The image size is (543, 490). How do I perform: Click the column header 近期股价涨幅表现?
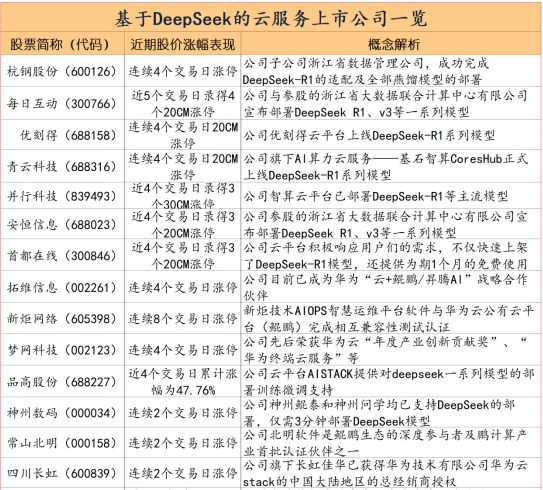point(183,44)
